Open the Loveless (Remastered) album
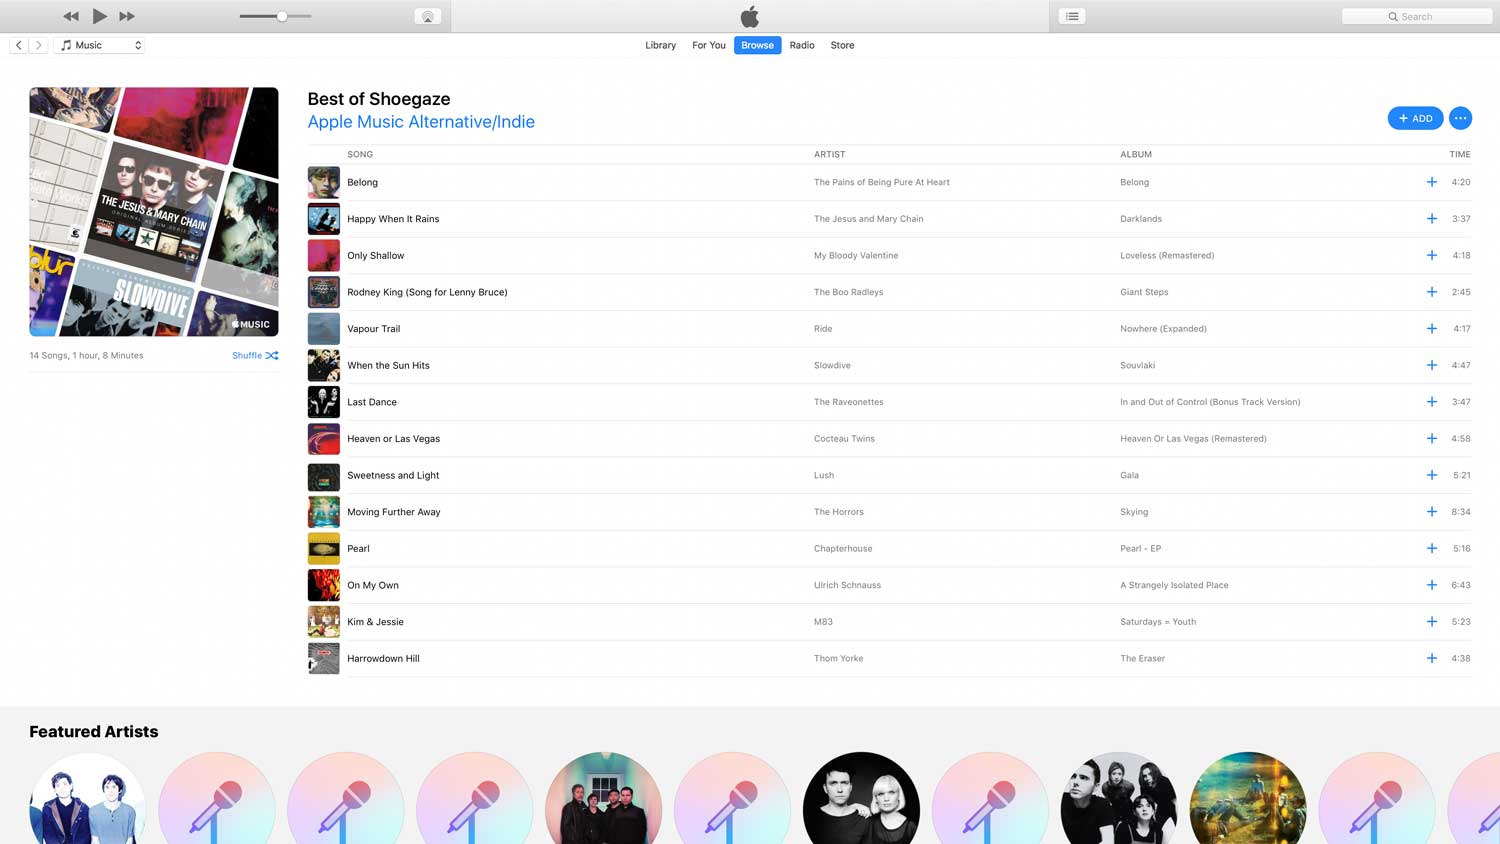The height and width of the screenshot is (844, 1500). coord(1167,255)
